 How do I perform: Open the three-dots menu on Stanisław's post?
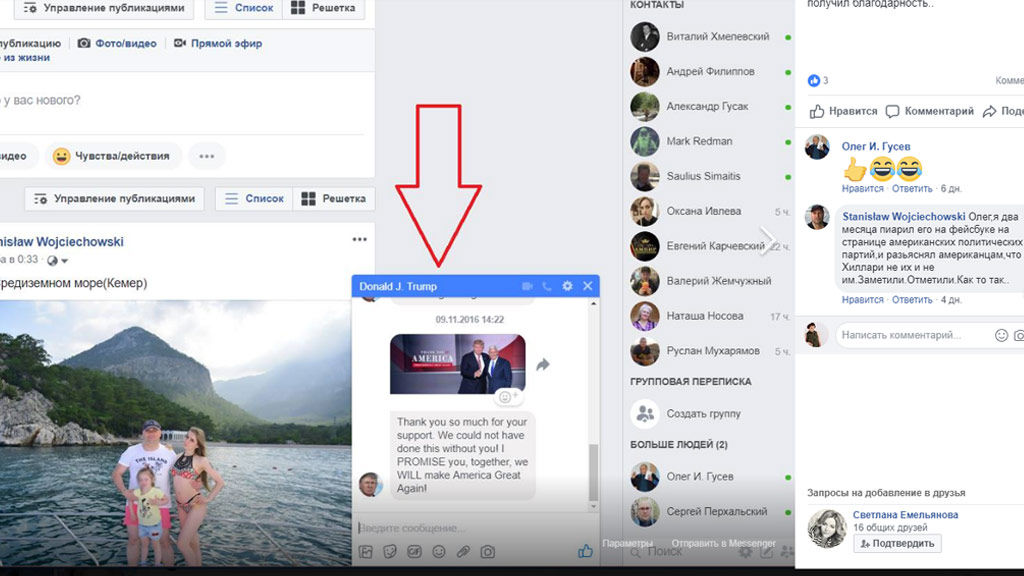tap(360, 240)
